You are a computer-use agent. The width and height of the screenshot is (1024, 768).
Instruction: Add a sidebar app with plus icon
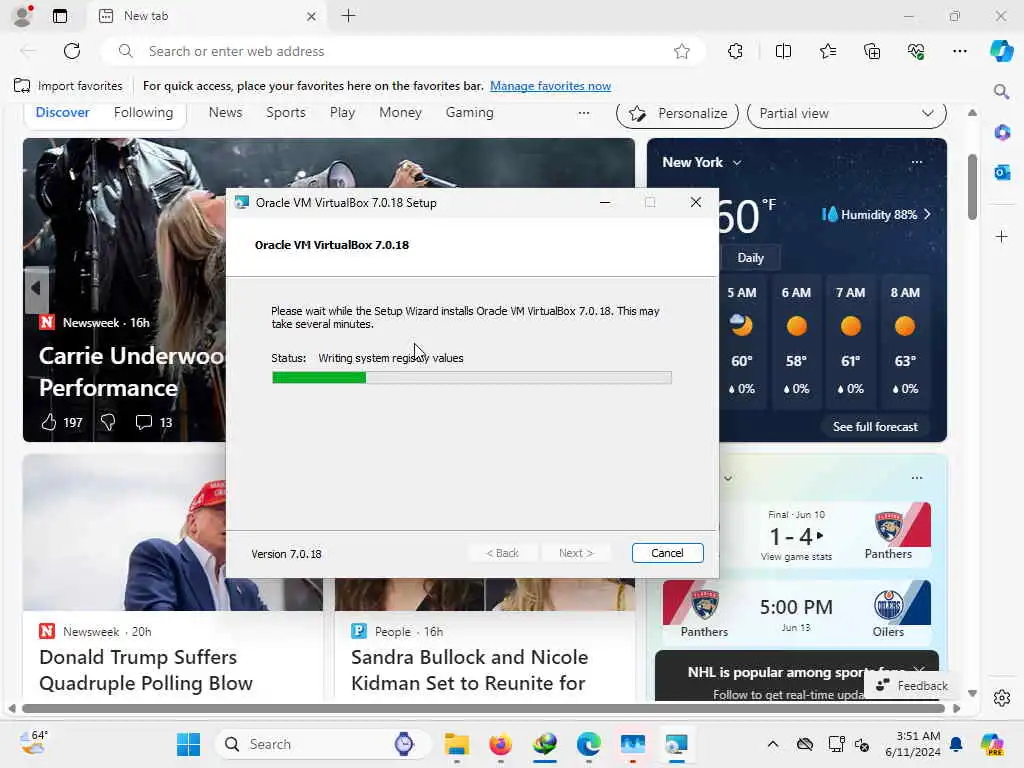1002,236
